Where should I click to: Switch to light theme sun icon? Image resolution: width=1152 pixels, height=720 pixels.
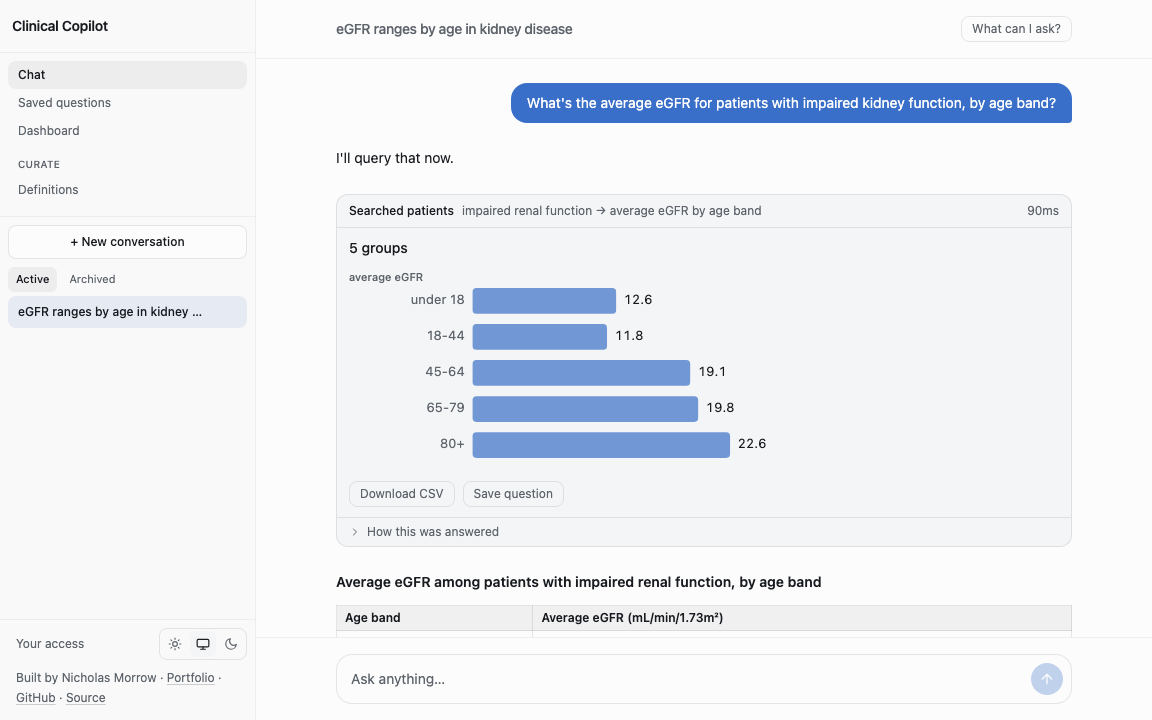175,644
